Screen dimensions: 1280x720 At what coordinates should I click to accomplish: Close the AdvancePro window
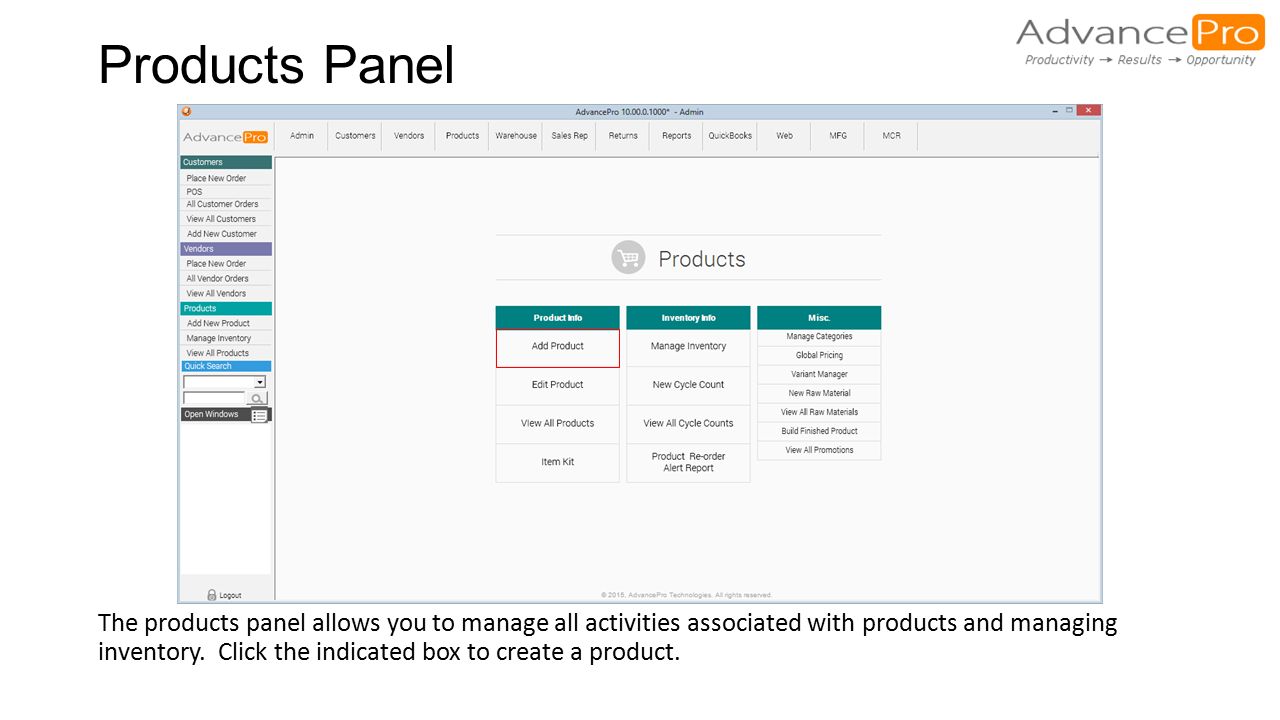(x=1088, y=111)
